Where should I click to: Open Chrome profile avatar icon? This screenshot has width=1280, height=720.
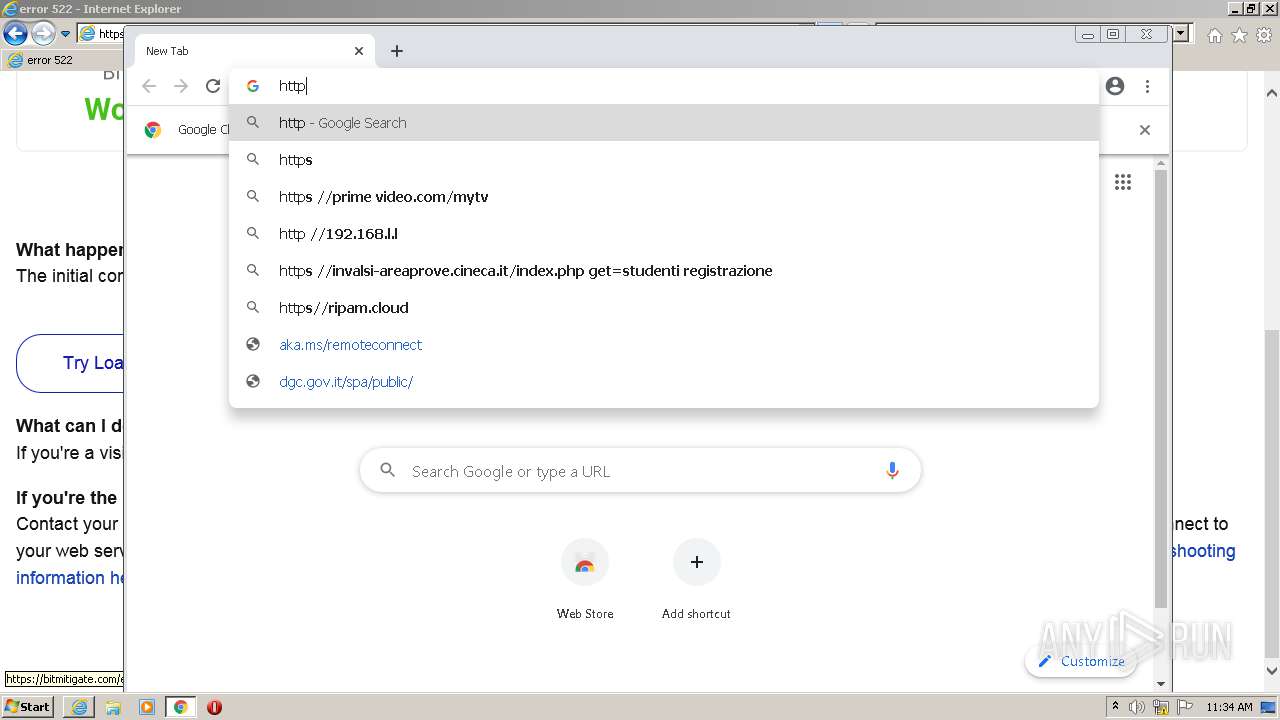pos(1115,86)
